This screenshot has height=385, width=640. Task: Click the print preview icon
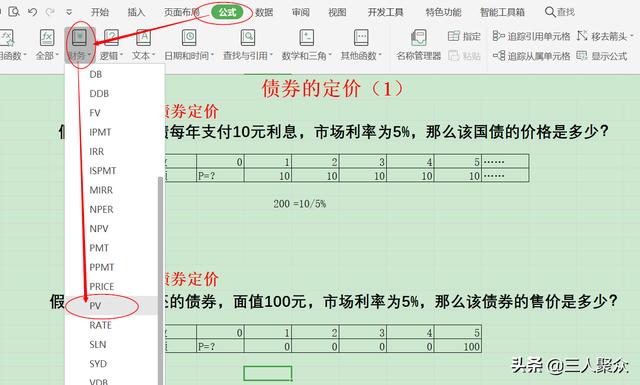pos(14,12)
